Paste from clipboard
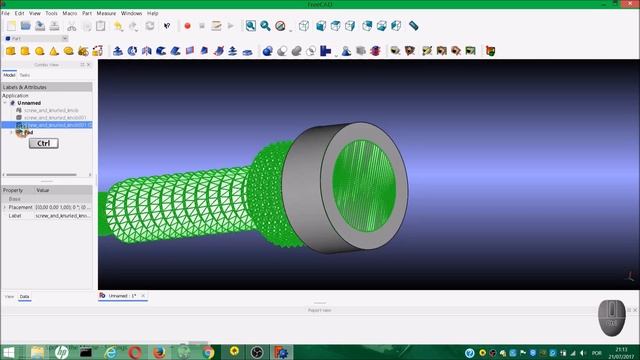 pos(100,26)
